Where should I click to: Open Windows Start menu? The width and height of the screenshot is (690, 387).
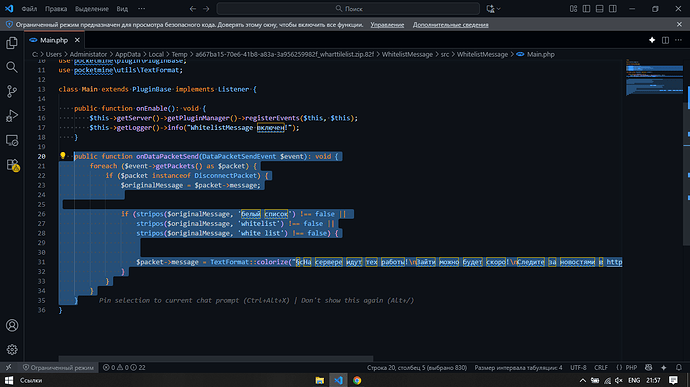point(8,380)
